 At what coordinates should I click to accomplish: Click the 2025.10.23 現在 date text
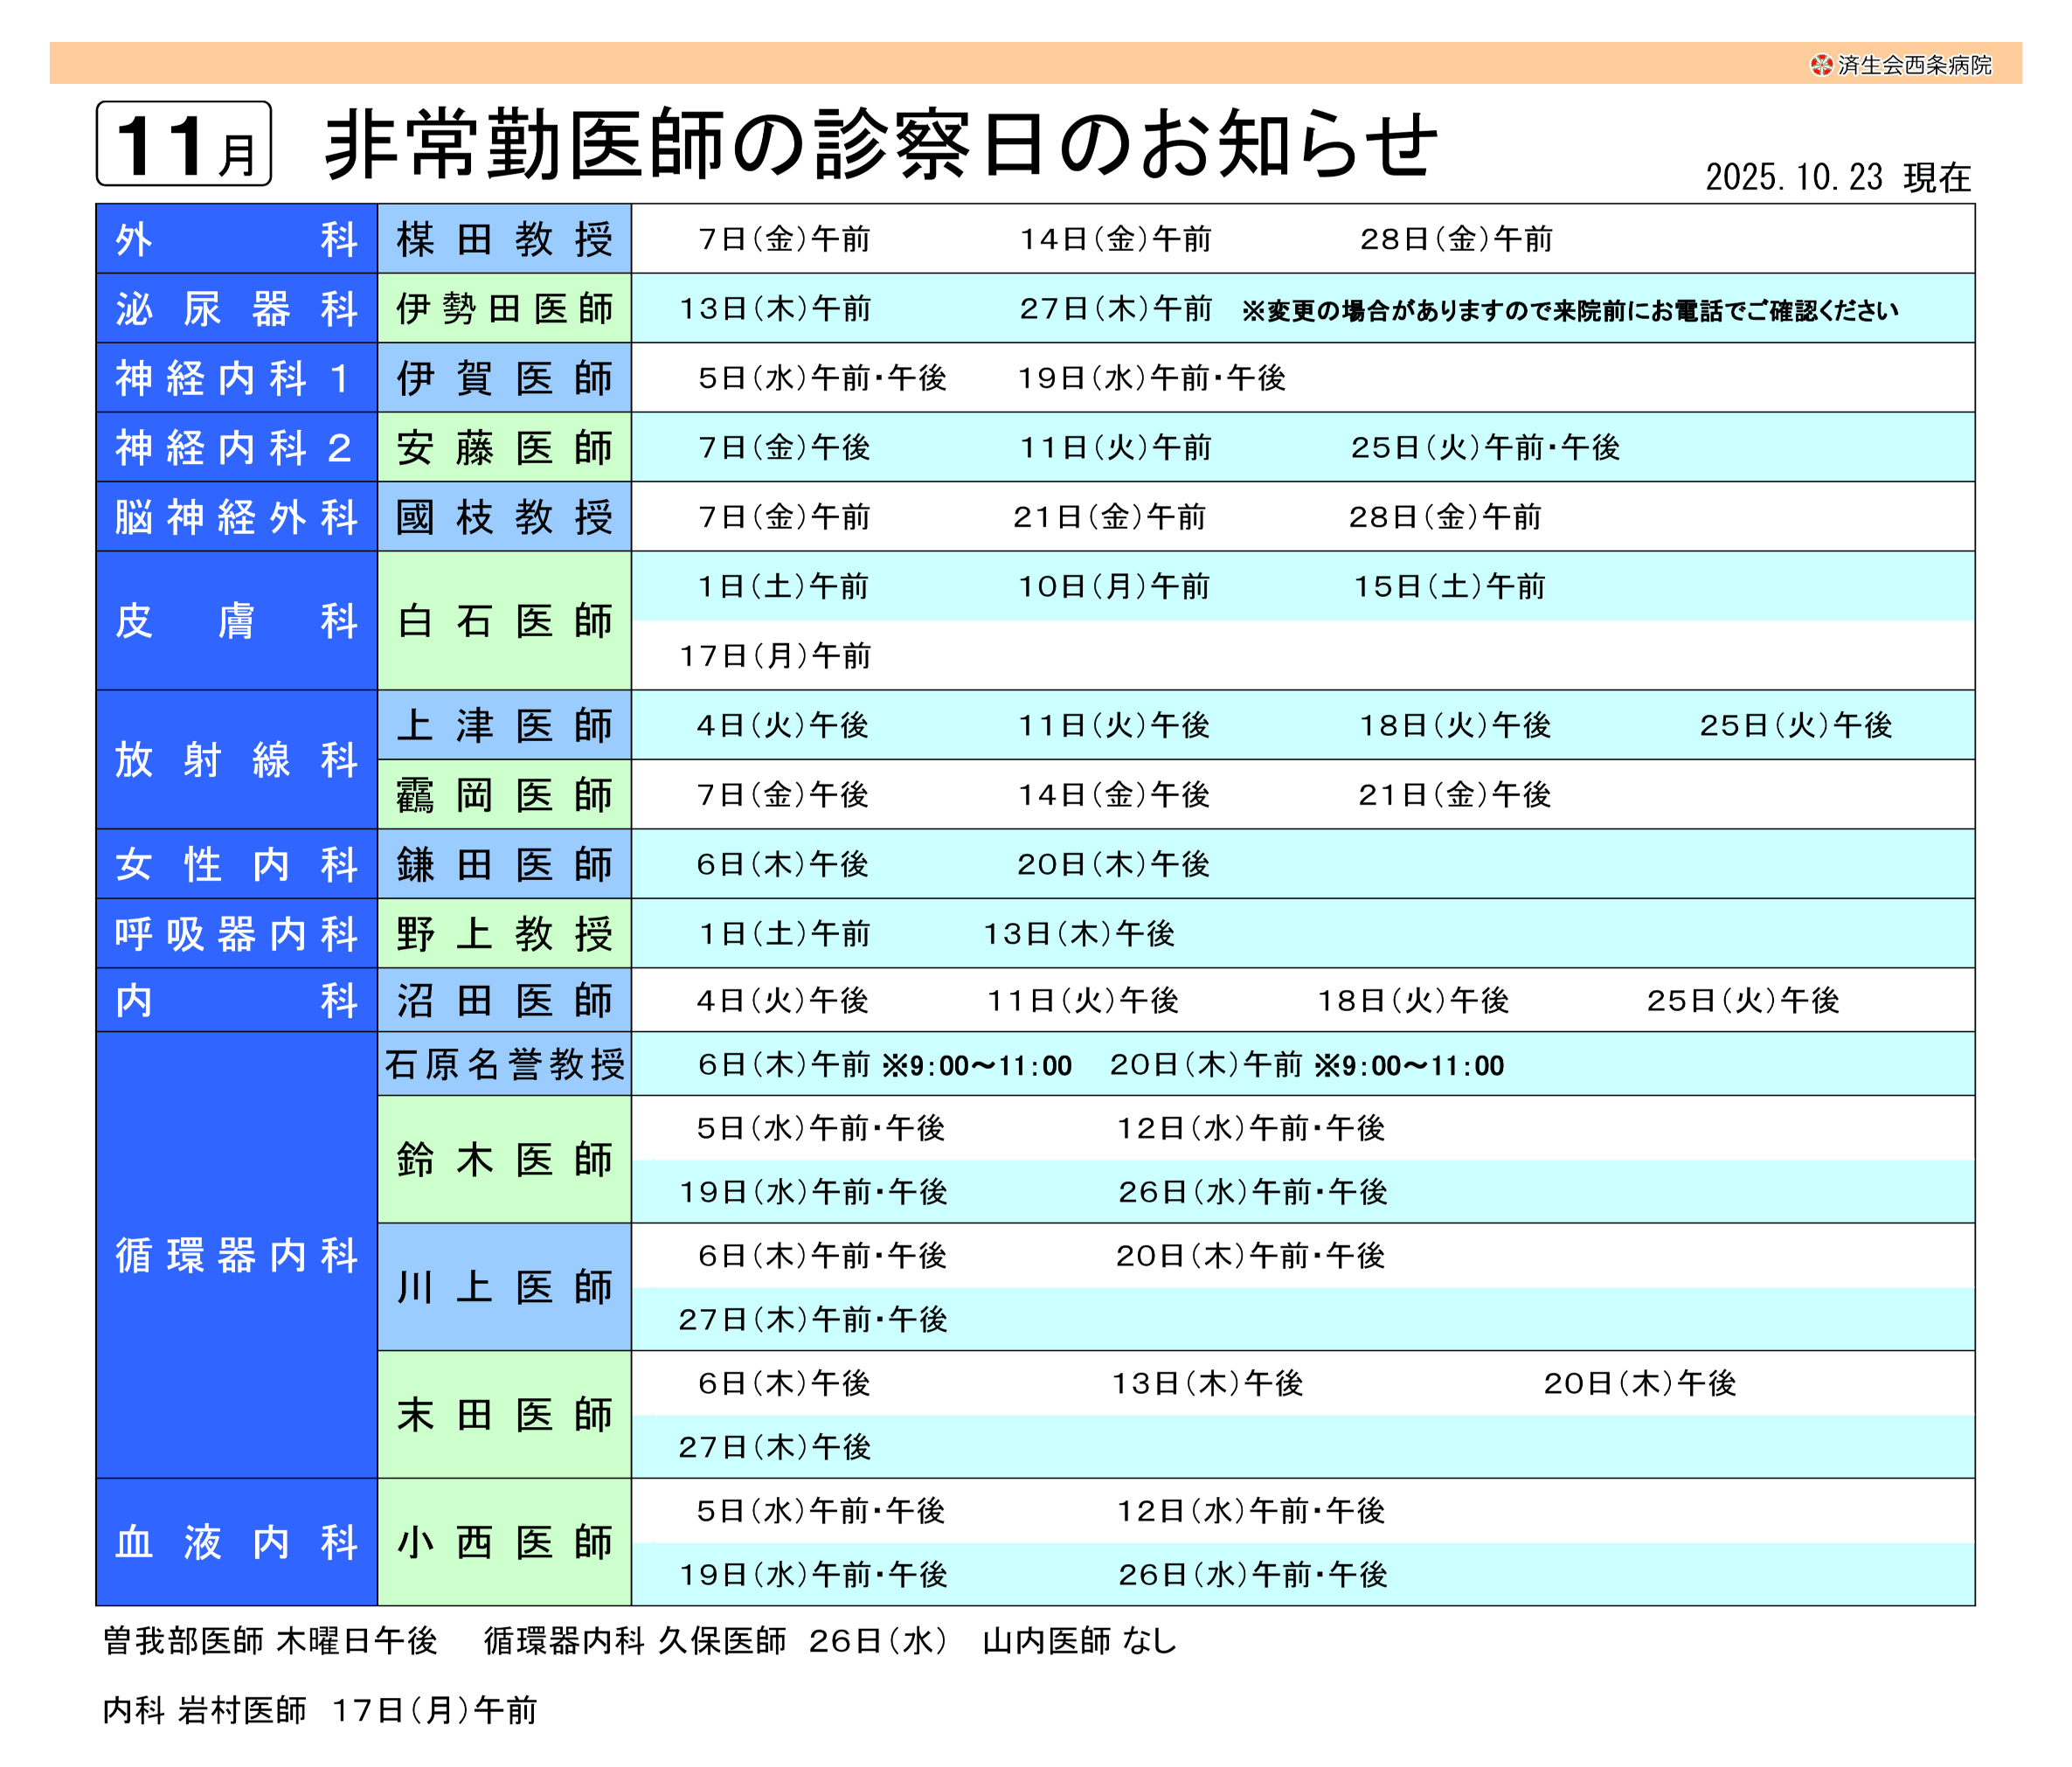(x=1837, y=178)
